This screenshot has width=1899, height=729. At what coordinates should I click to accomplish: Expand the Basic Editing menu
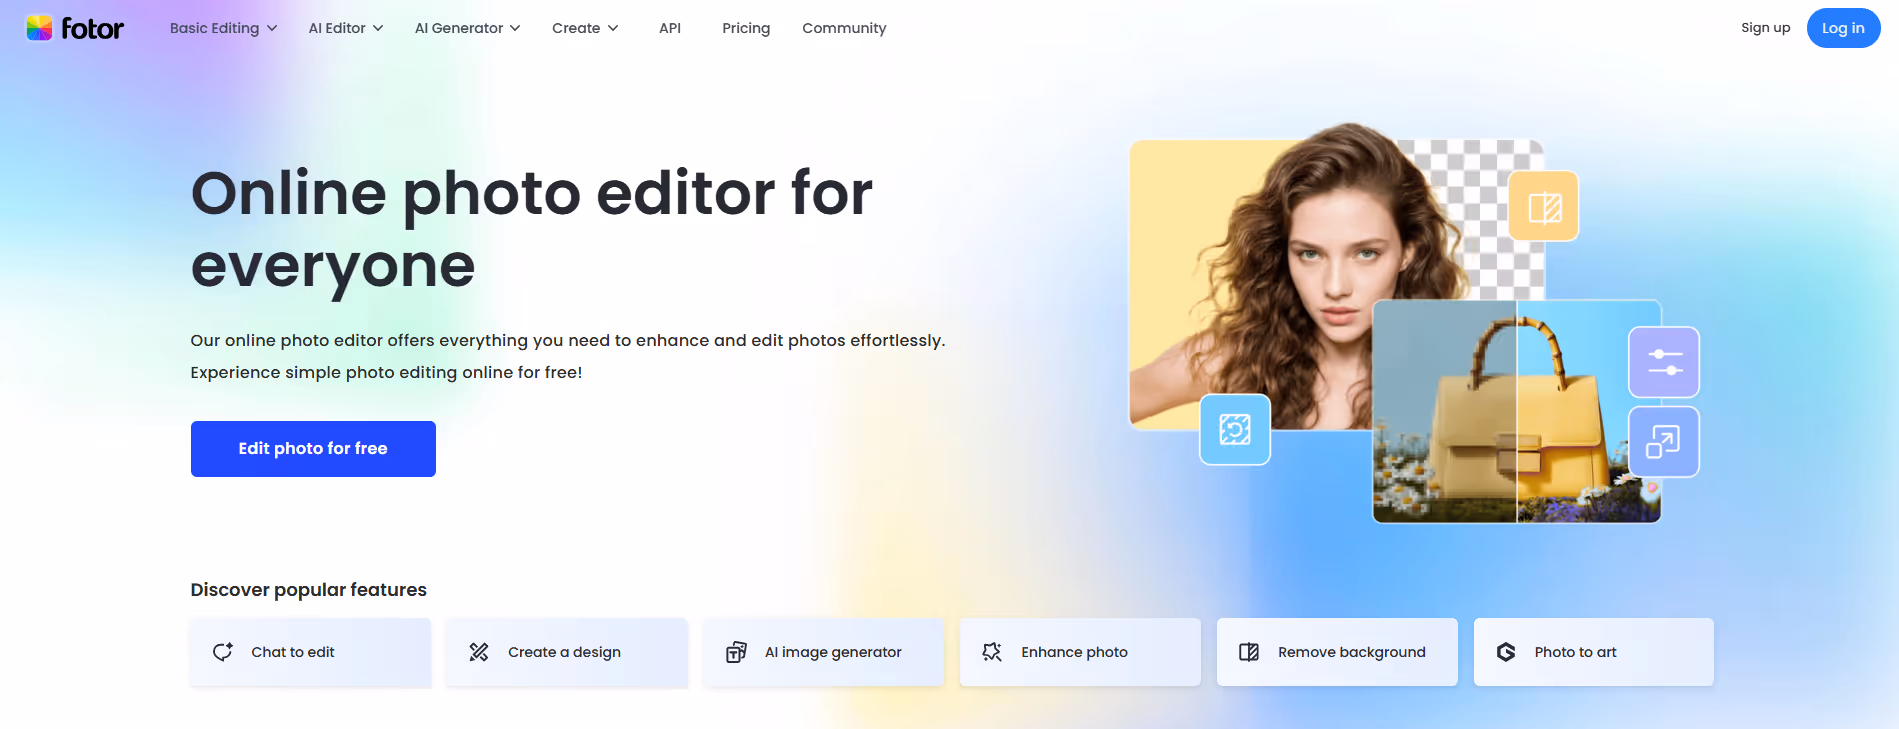[x=223, y=28]
